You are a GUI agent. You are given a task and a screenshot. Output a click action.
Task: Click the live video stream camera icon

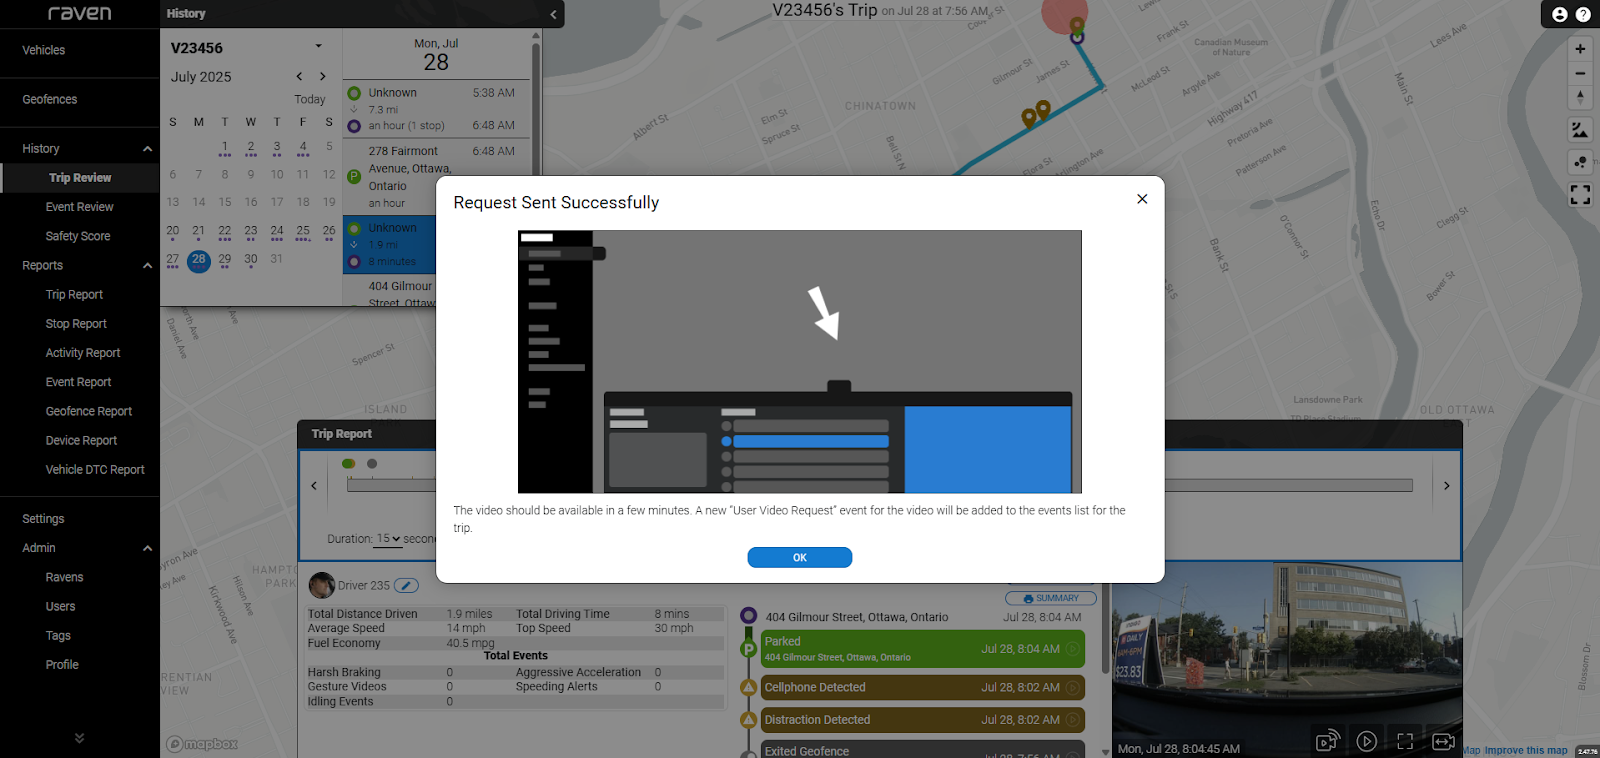click(1327, 741)
